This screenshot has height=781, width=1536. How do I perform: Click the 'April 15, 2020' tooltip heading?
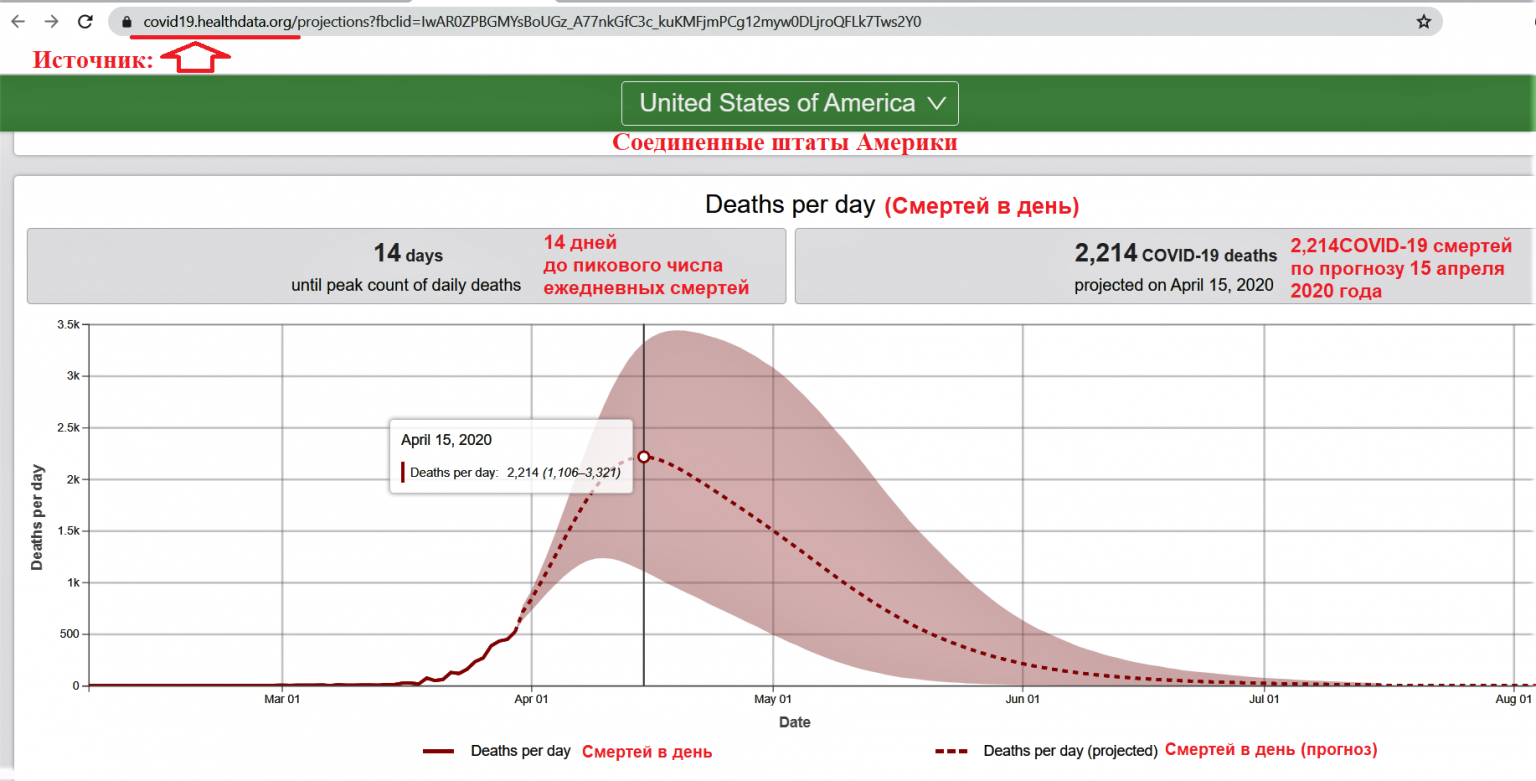[x=446, y=439]
